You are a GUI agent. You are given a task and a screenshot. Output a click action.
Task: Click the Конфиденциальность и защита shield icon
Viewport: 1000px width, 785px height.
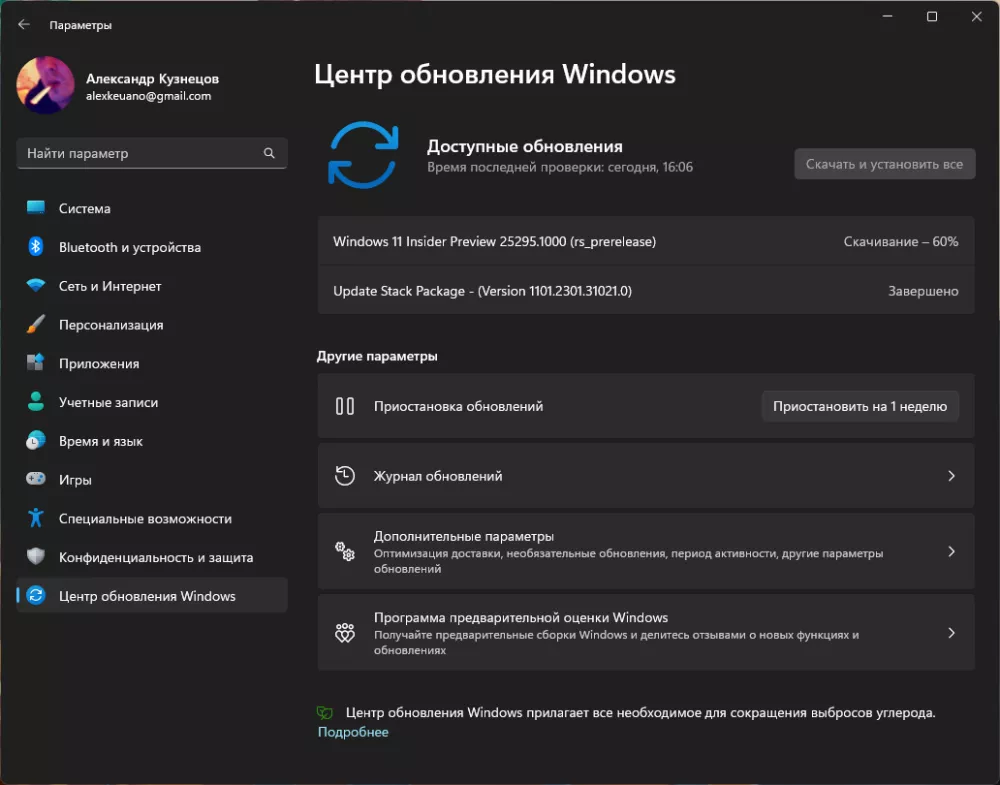(x=36, y=557)
